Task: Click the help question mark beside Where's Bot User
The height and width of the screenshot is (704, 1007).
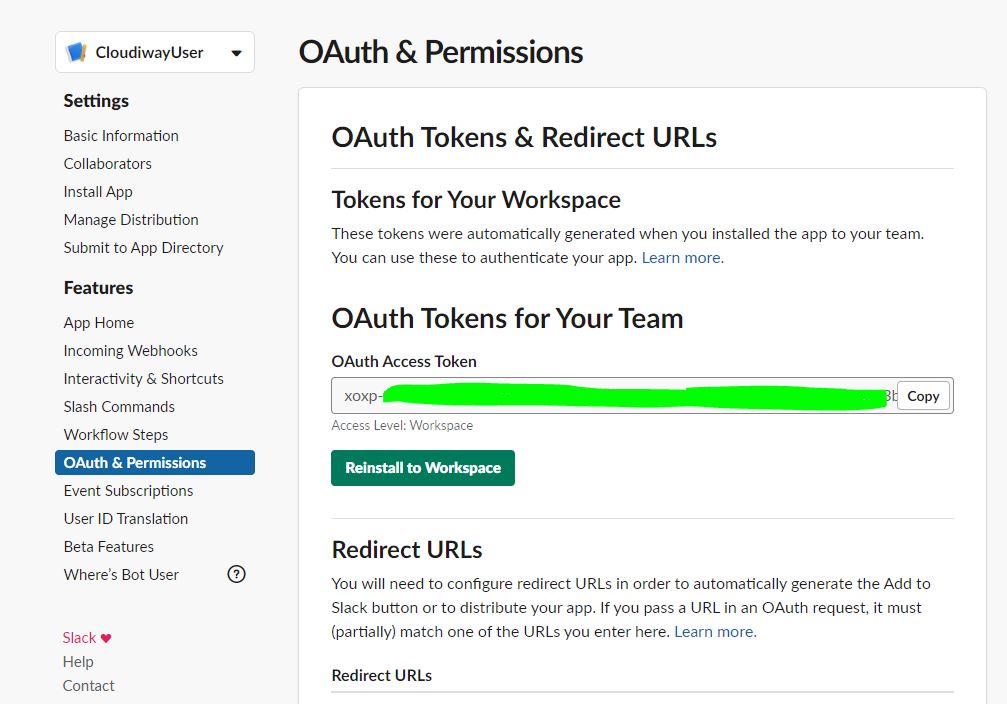Action: (x=236, y=574)
